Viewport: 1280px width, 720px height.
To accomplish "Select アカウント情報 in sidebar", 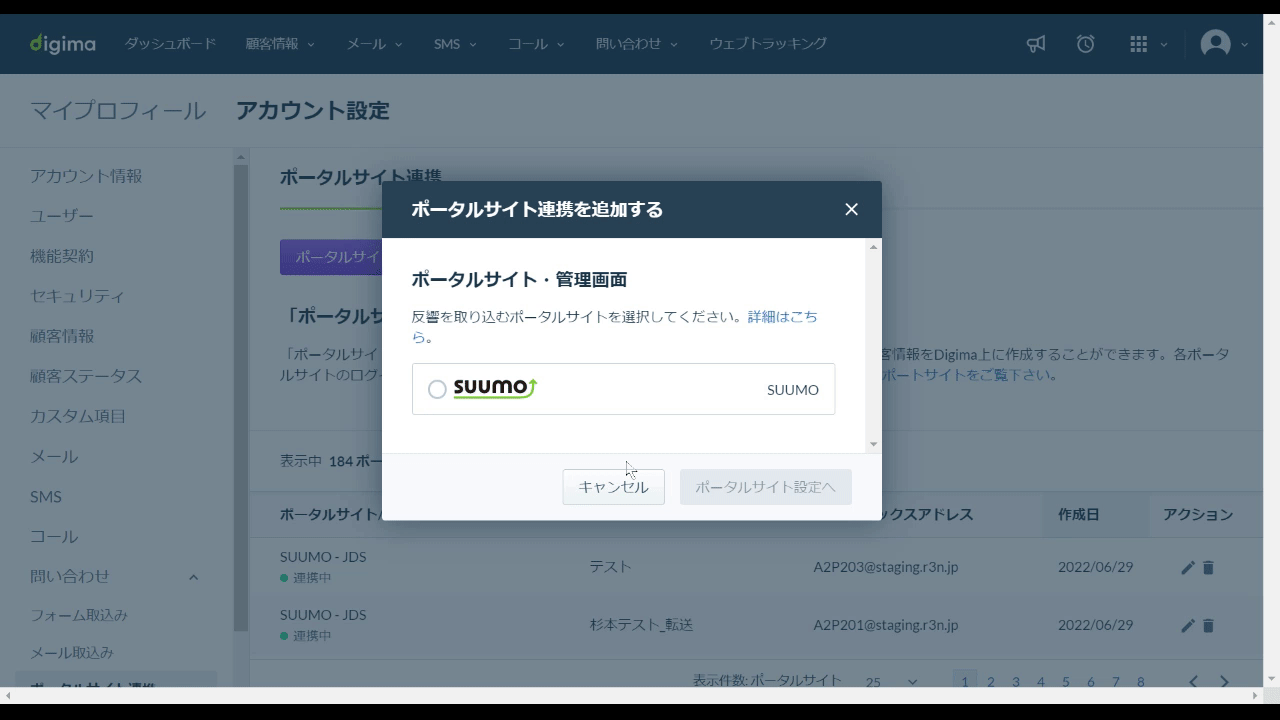I will 86,176.
